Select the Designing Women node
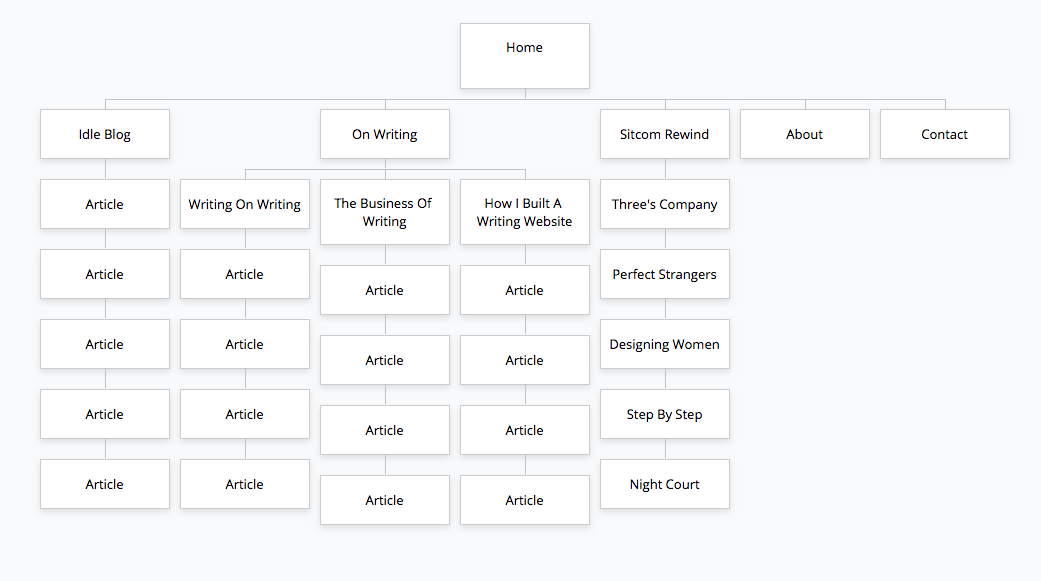1041x581 pixels. click(x=665, y=344)
